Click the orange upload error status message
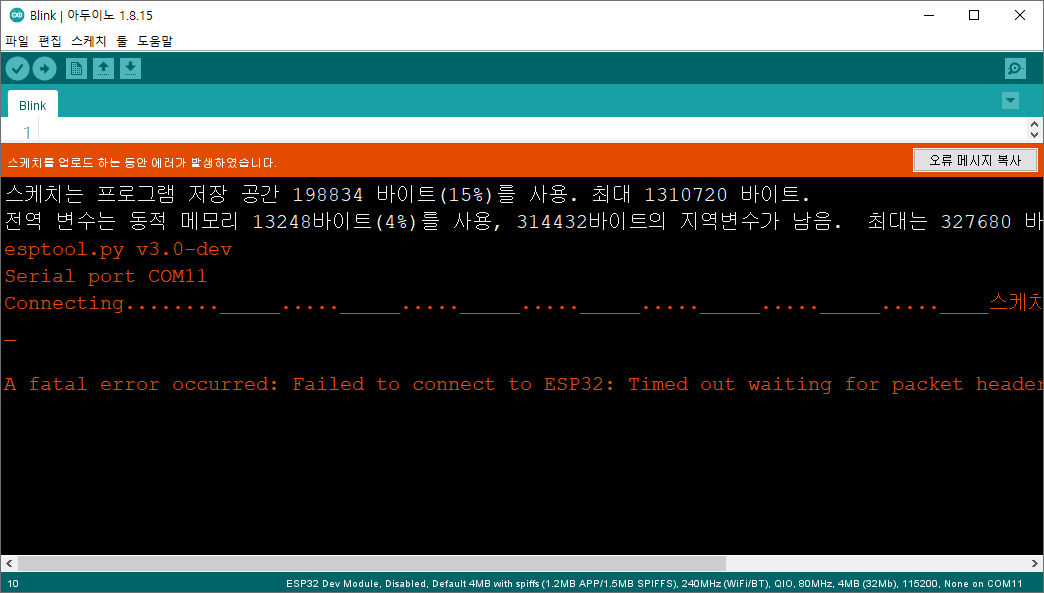1044x593 pixels. (x=142, y=162)
